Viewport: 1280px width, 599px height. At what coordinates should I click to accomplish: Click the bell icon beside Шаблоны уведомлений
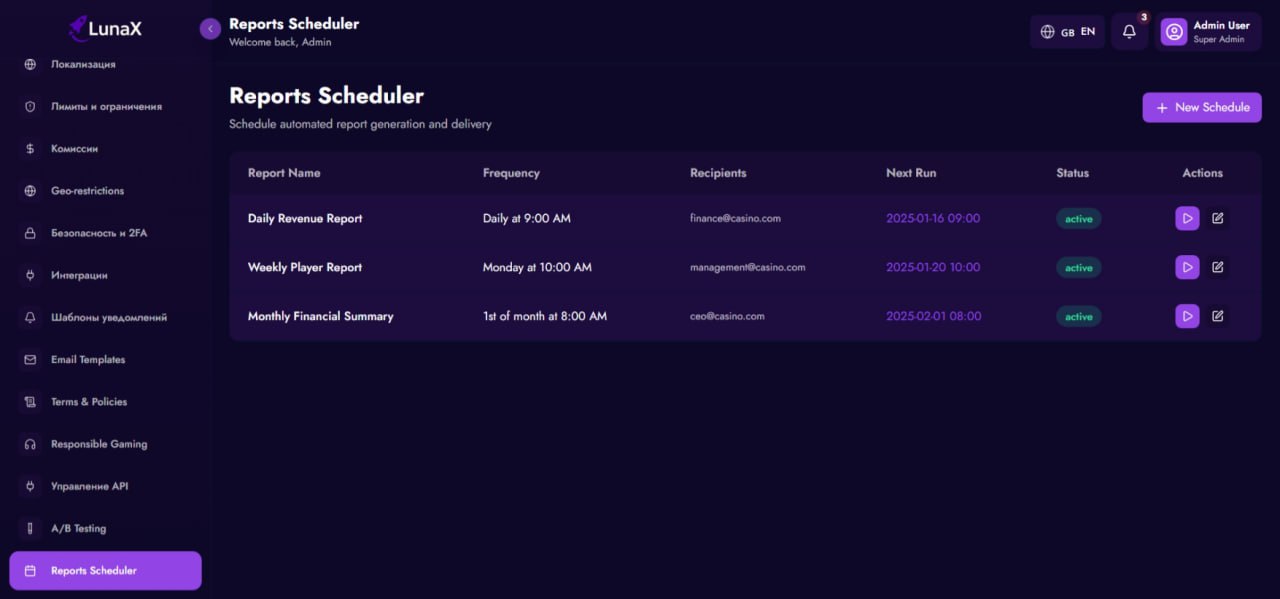(x=30, y=317)
